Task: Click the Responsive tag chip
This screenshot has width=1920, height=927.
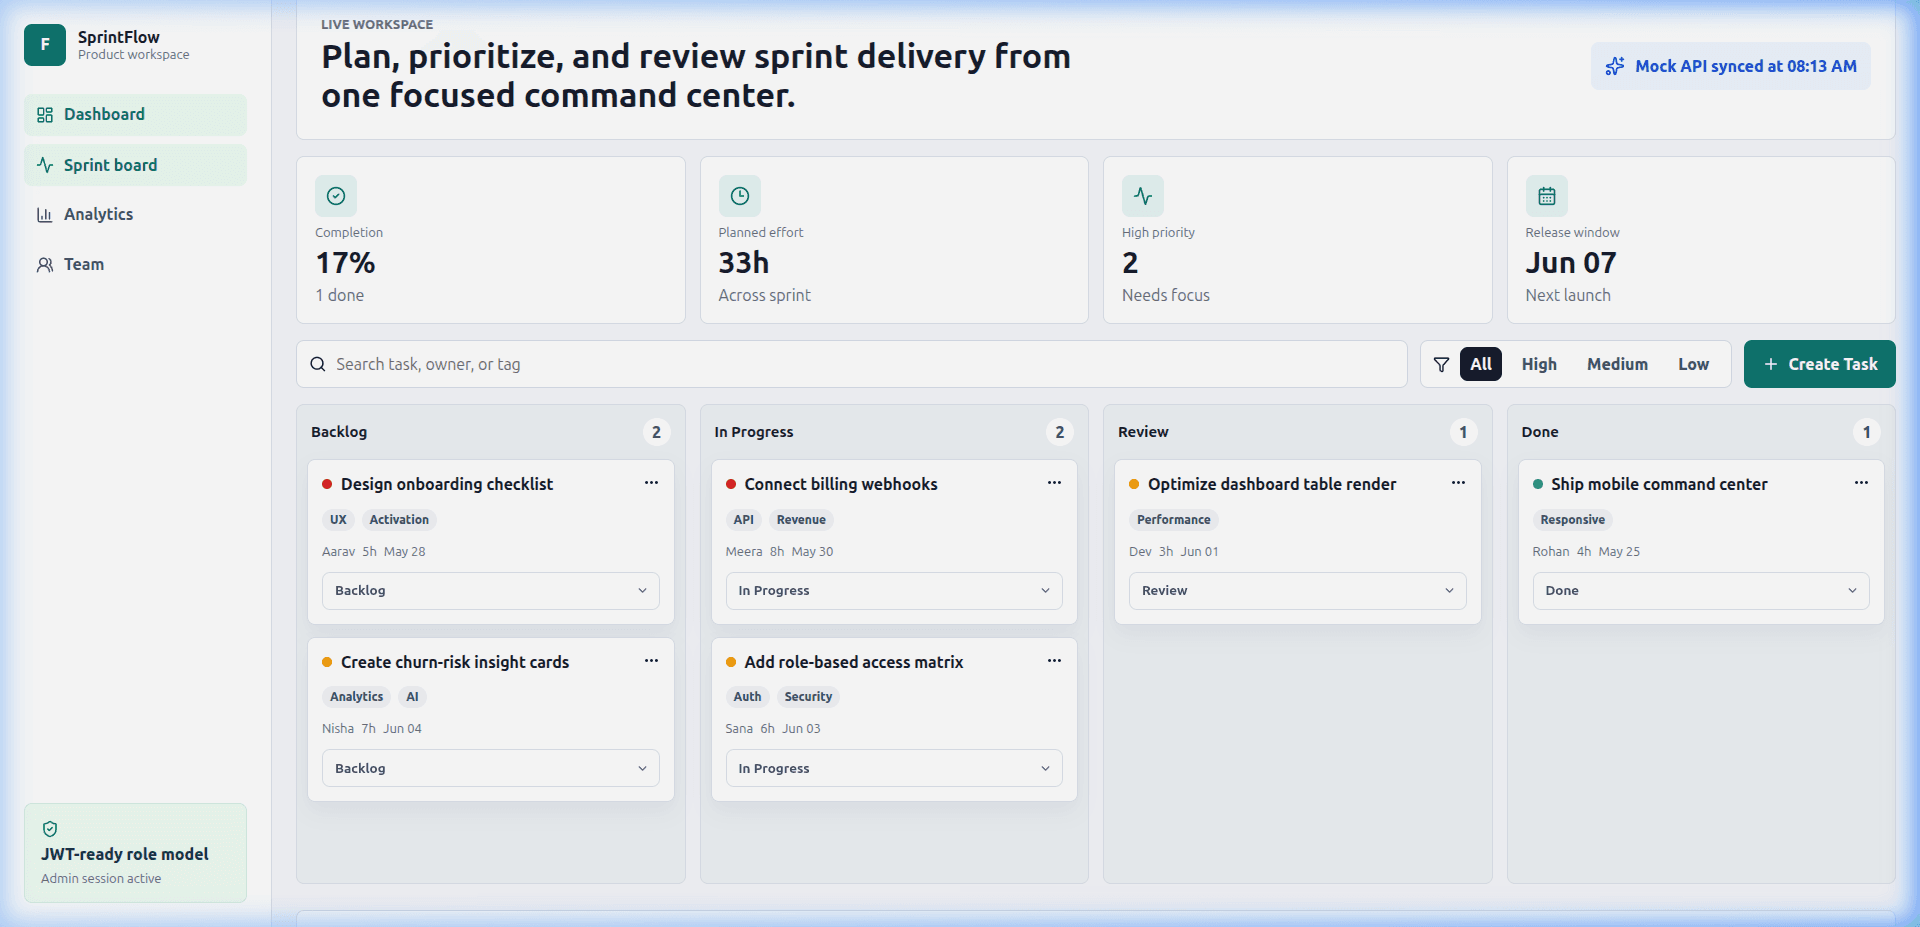Action: [1573, 520]
